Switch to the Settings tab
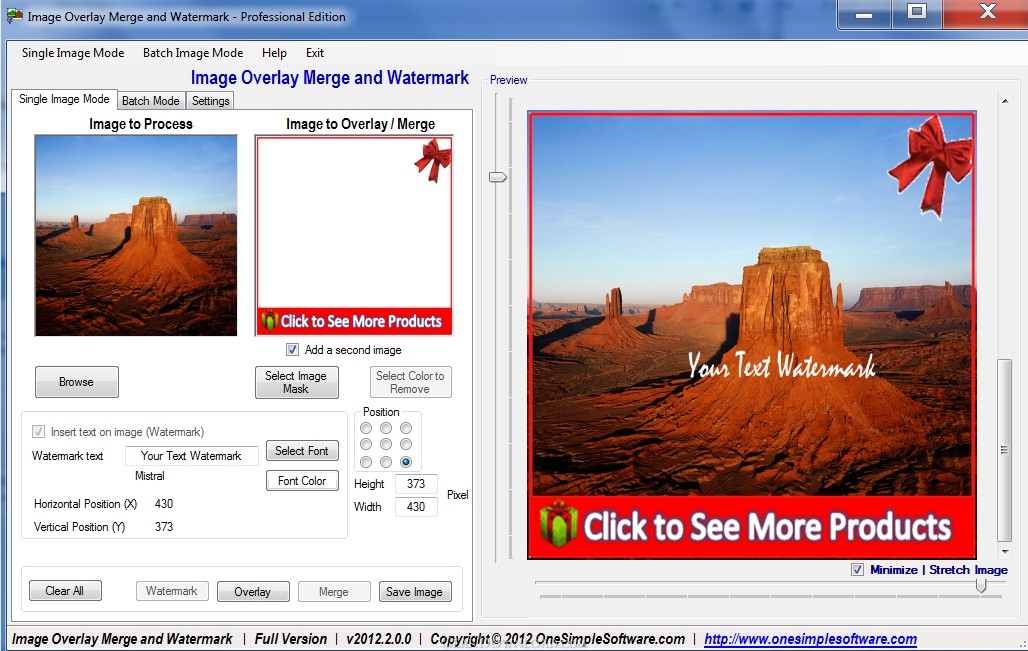The width and height of the screenshot is (1028, 651). pos(210,101)
